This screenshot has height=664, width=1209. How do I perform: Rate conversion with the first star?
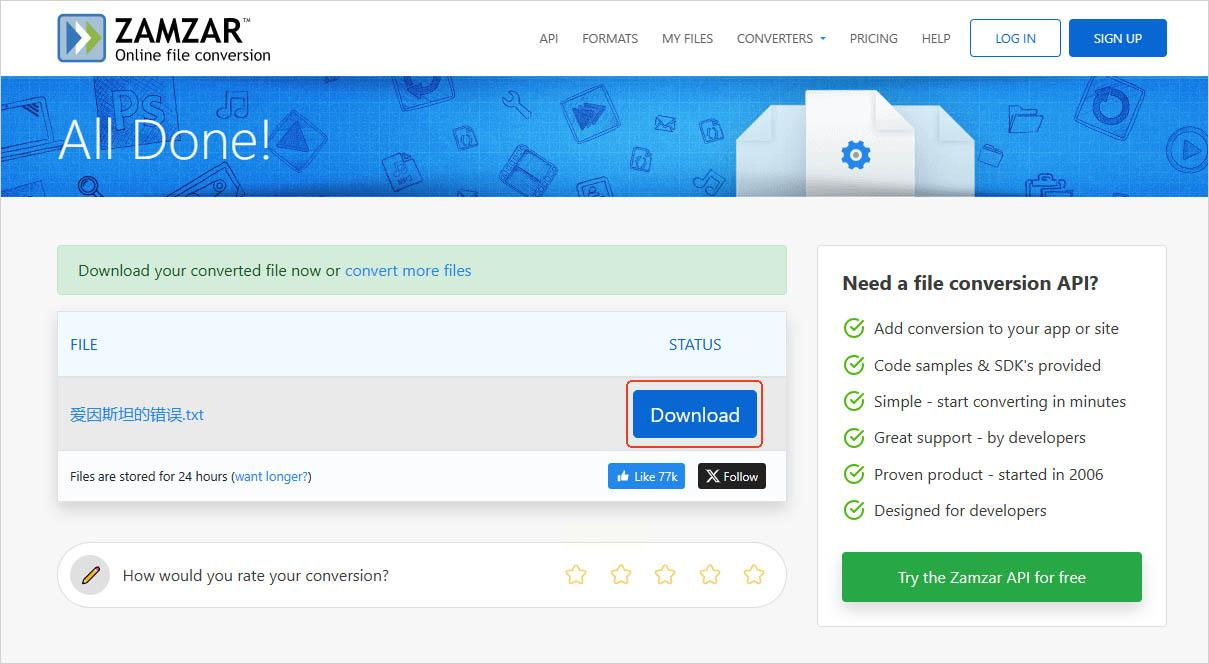(576, 574)
